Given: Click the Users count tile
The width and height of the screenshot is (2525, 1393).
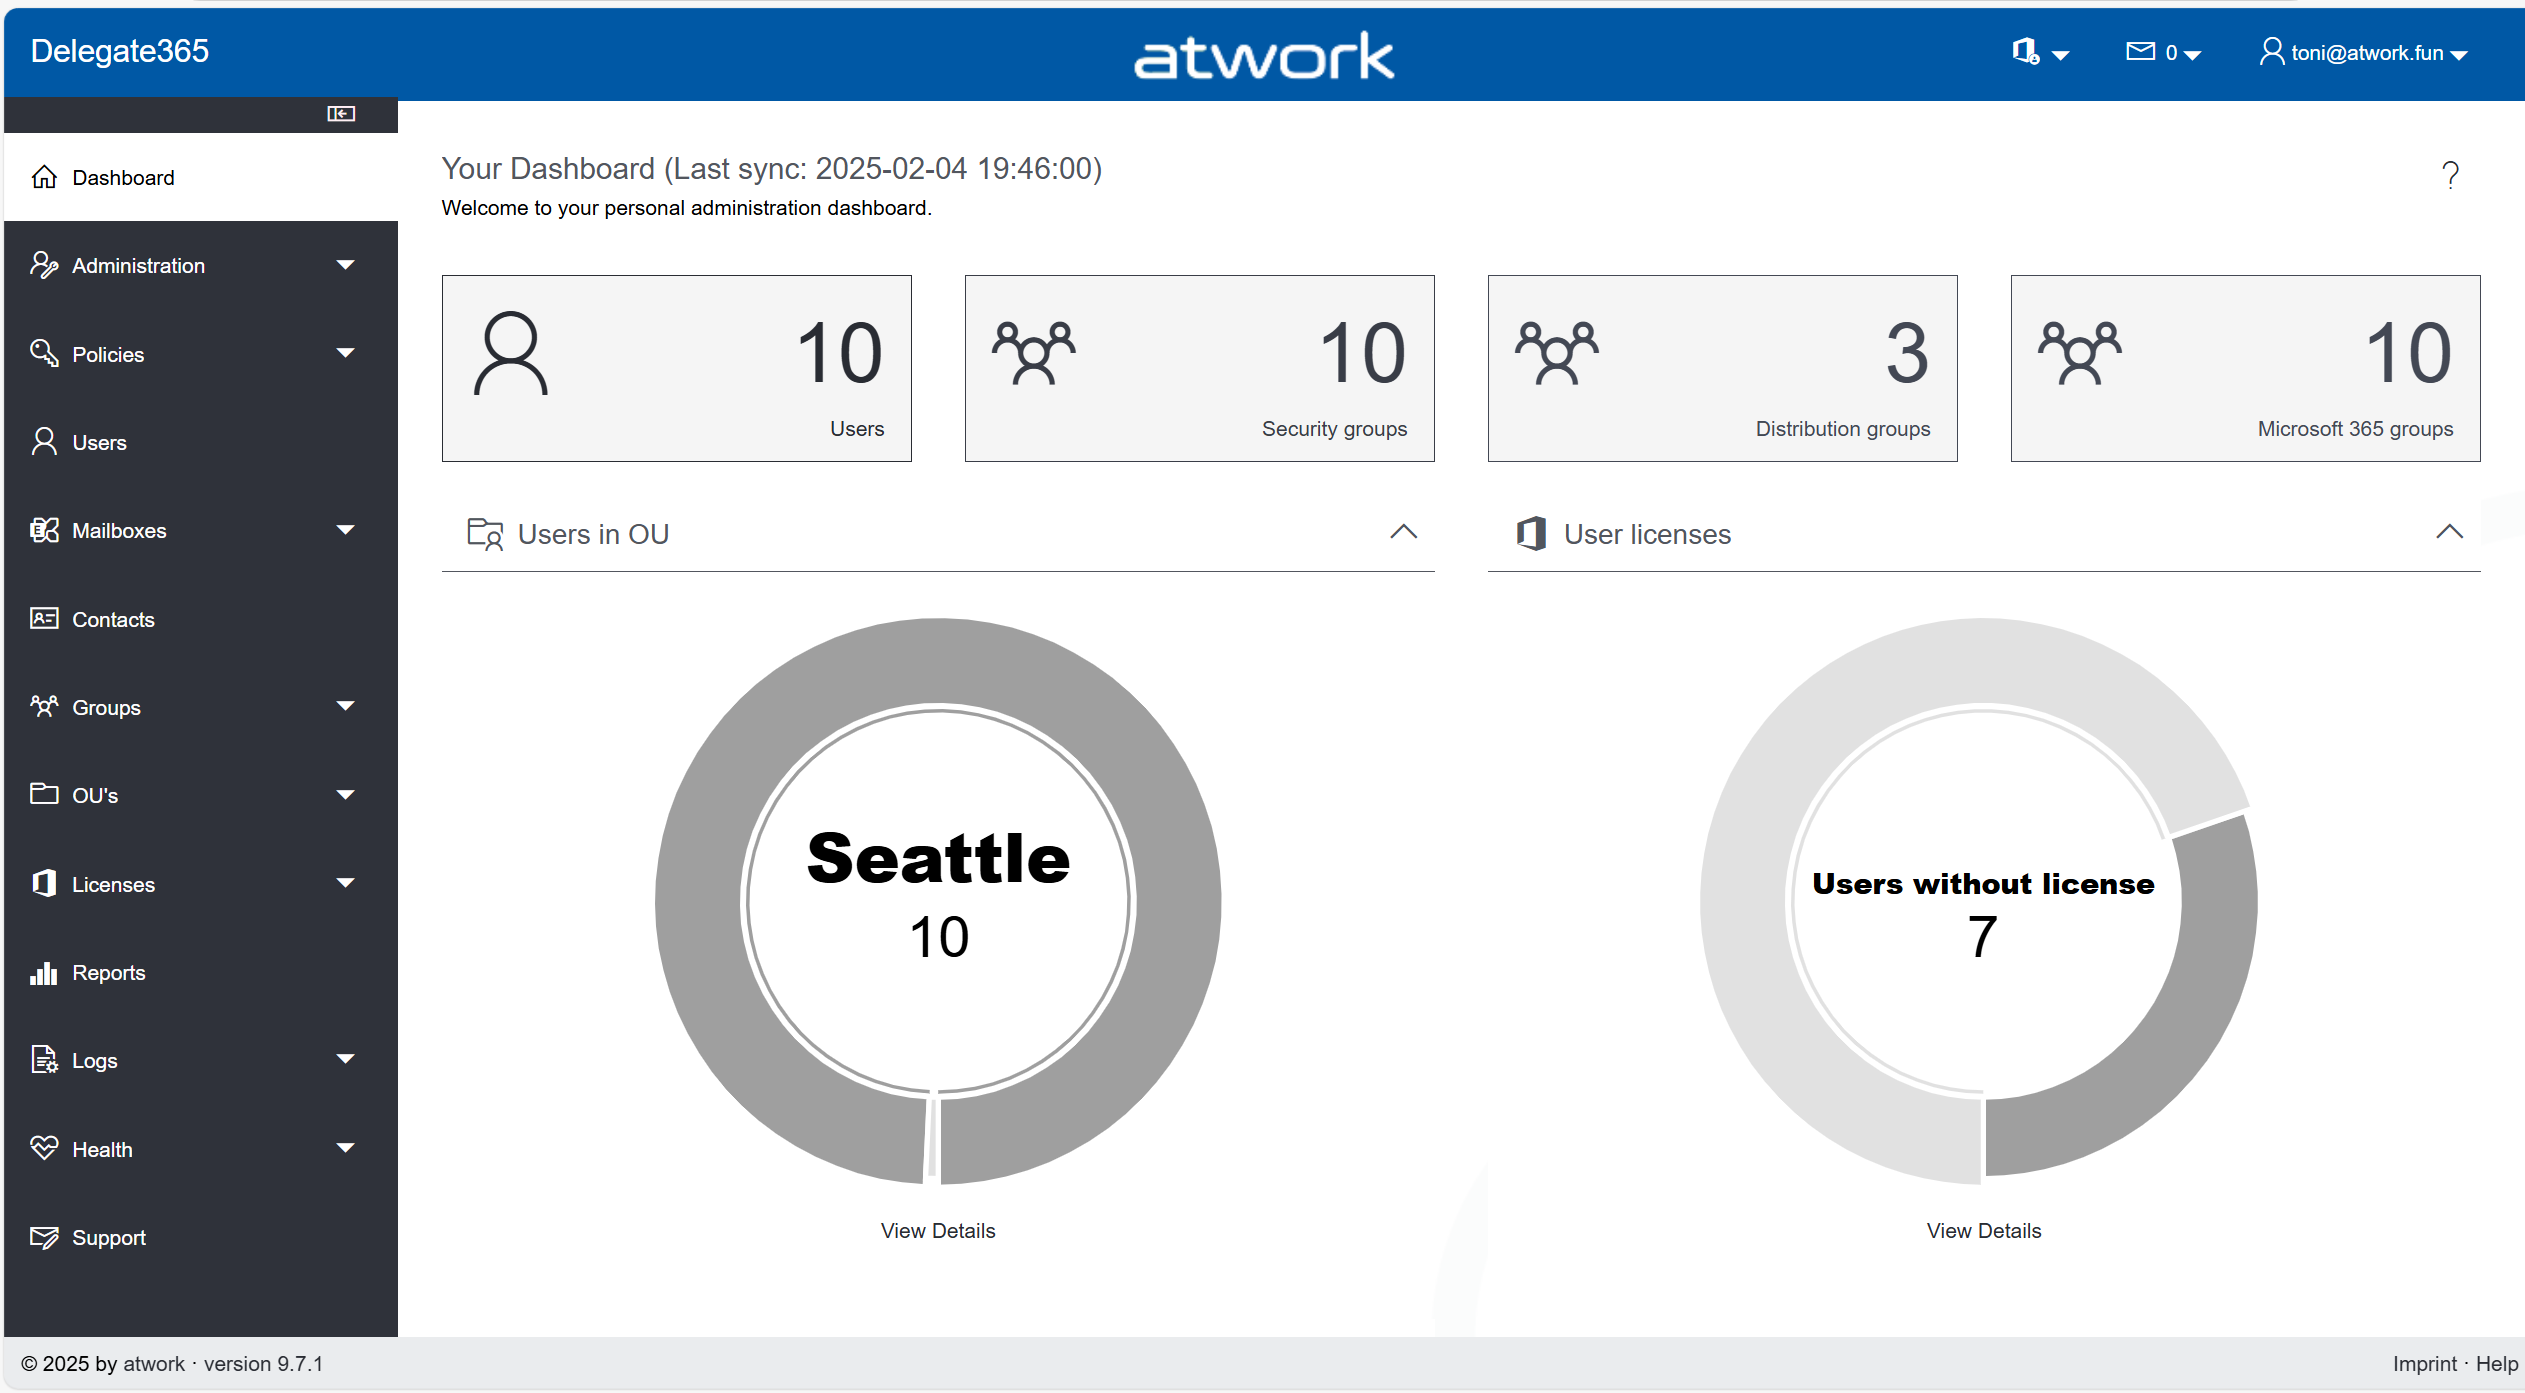Looking at the screenshot, I should click(676, 368).
